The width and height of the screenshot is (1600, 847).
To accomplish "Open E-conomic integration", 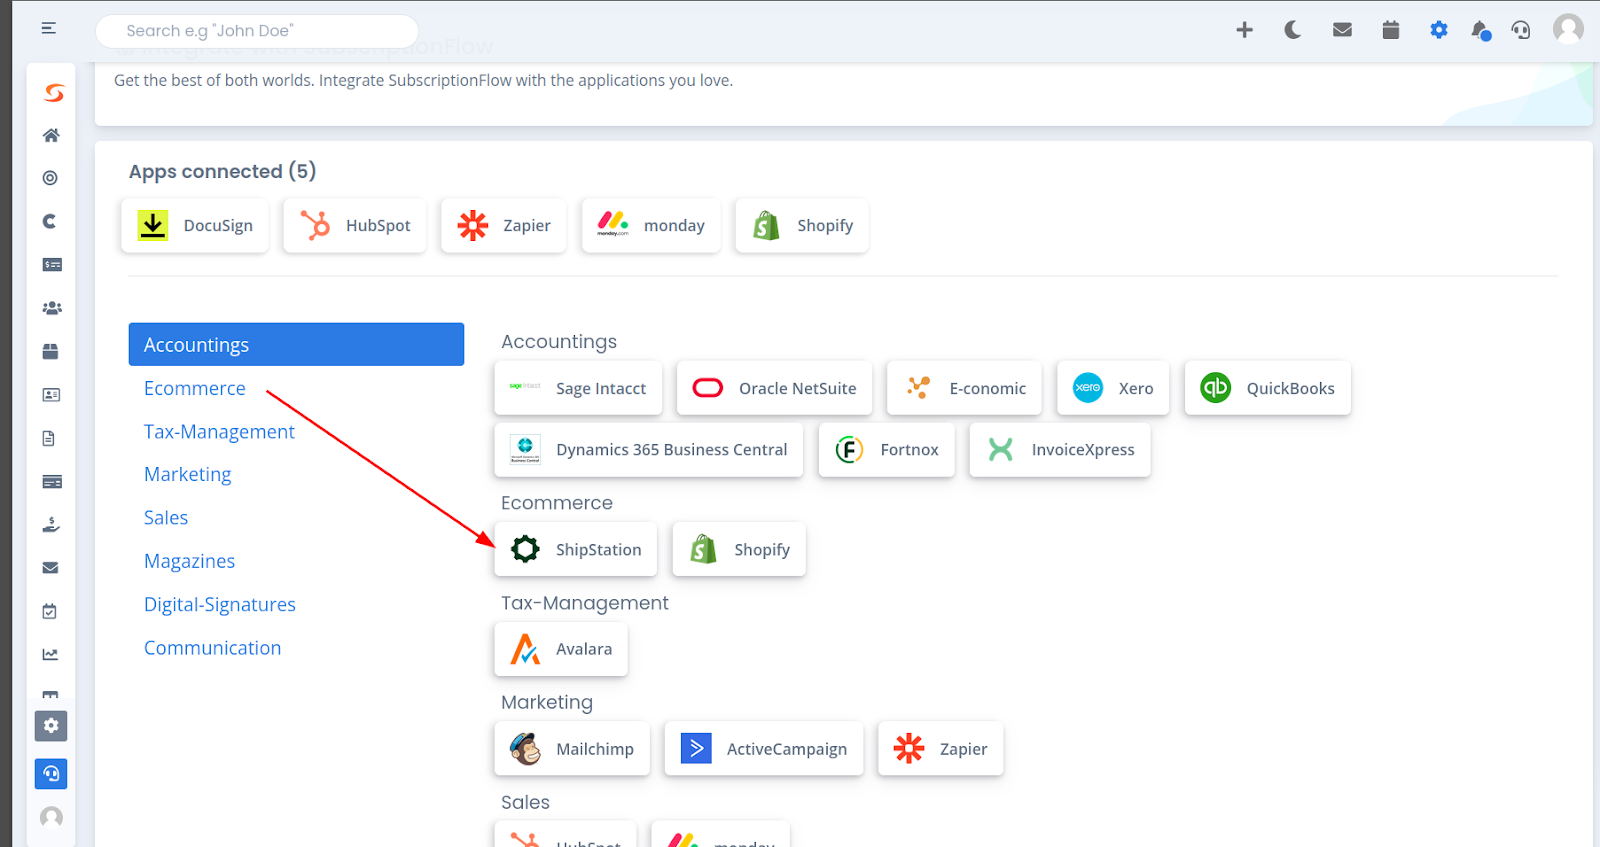I will (x=964, y=388).
